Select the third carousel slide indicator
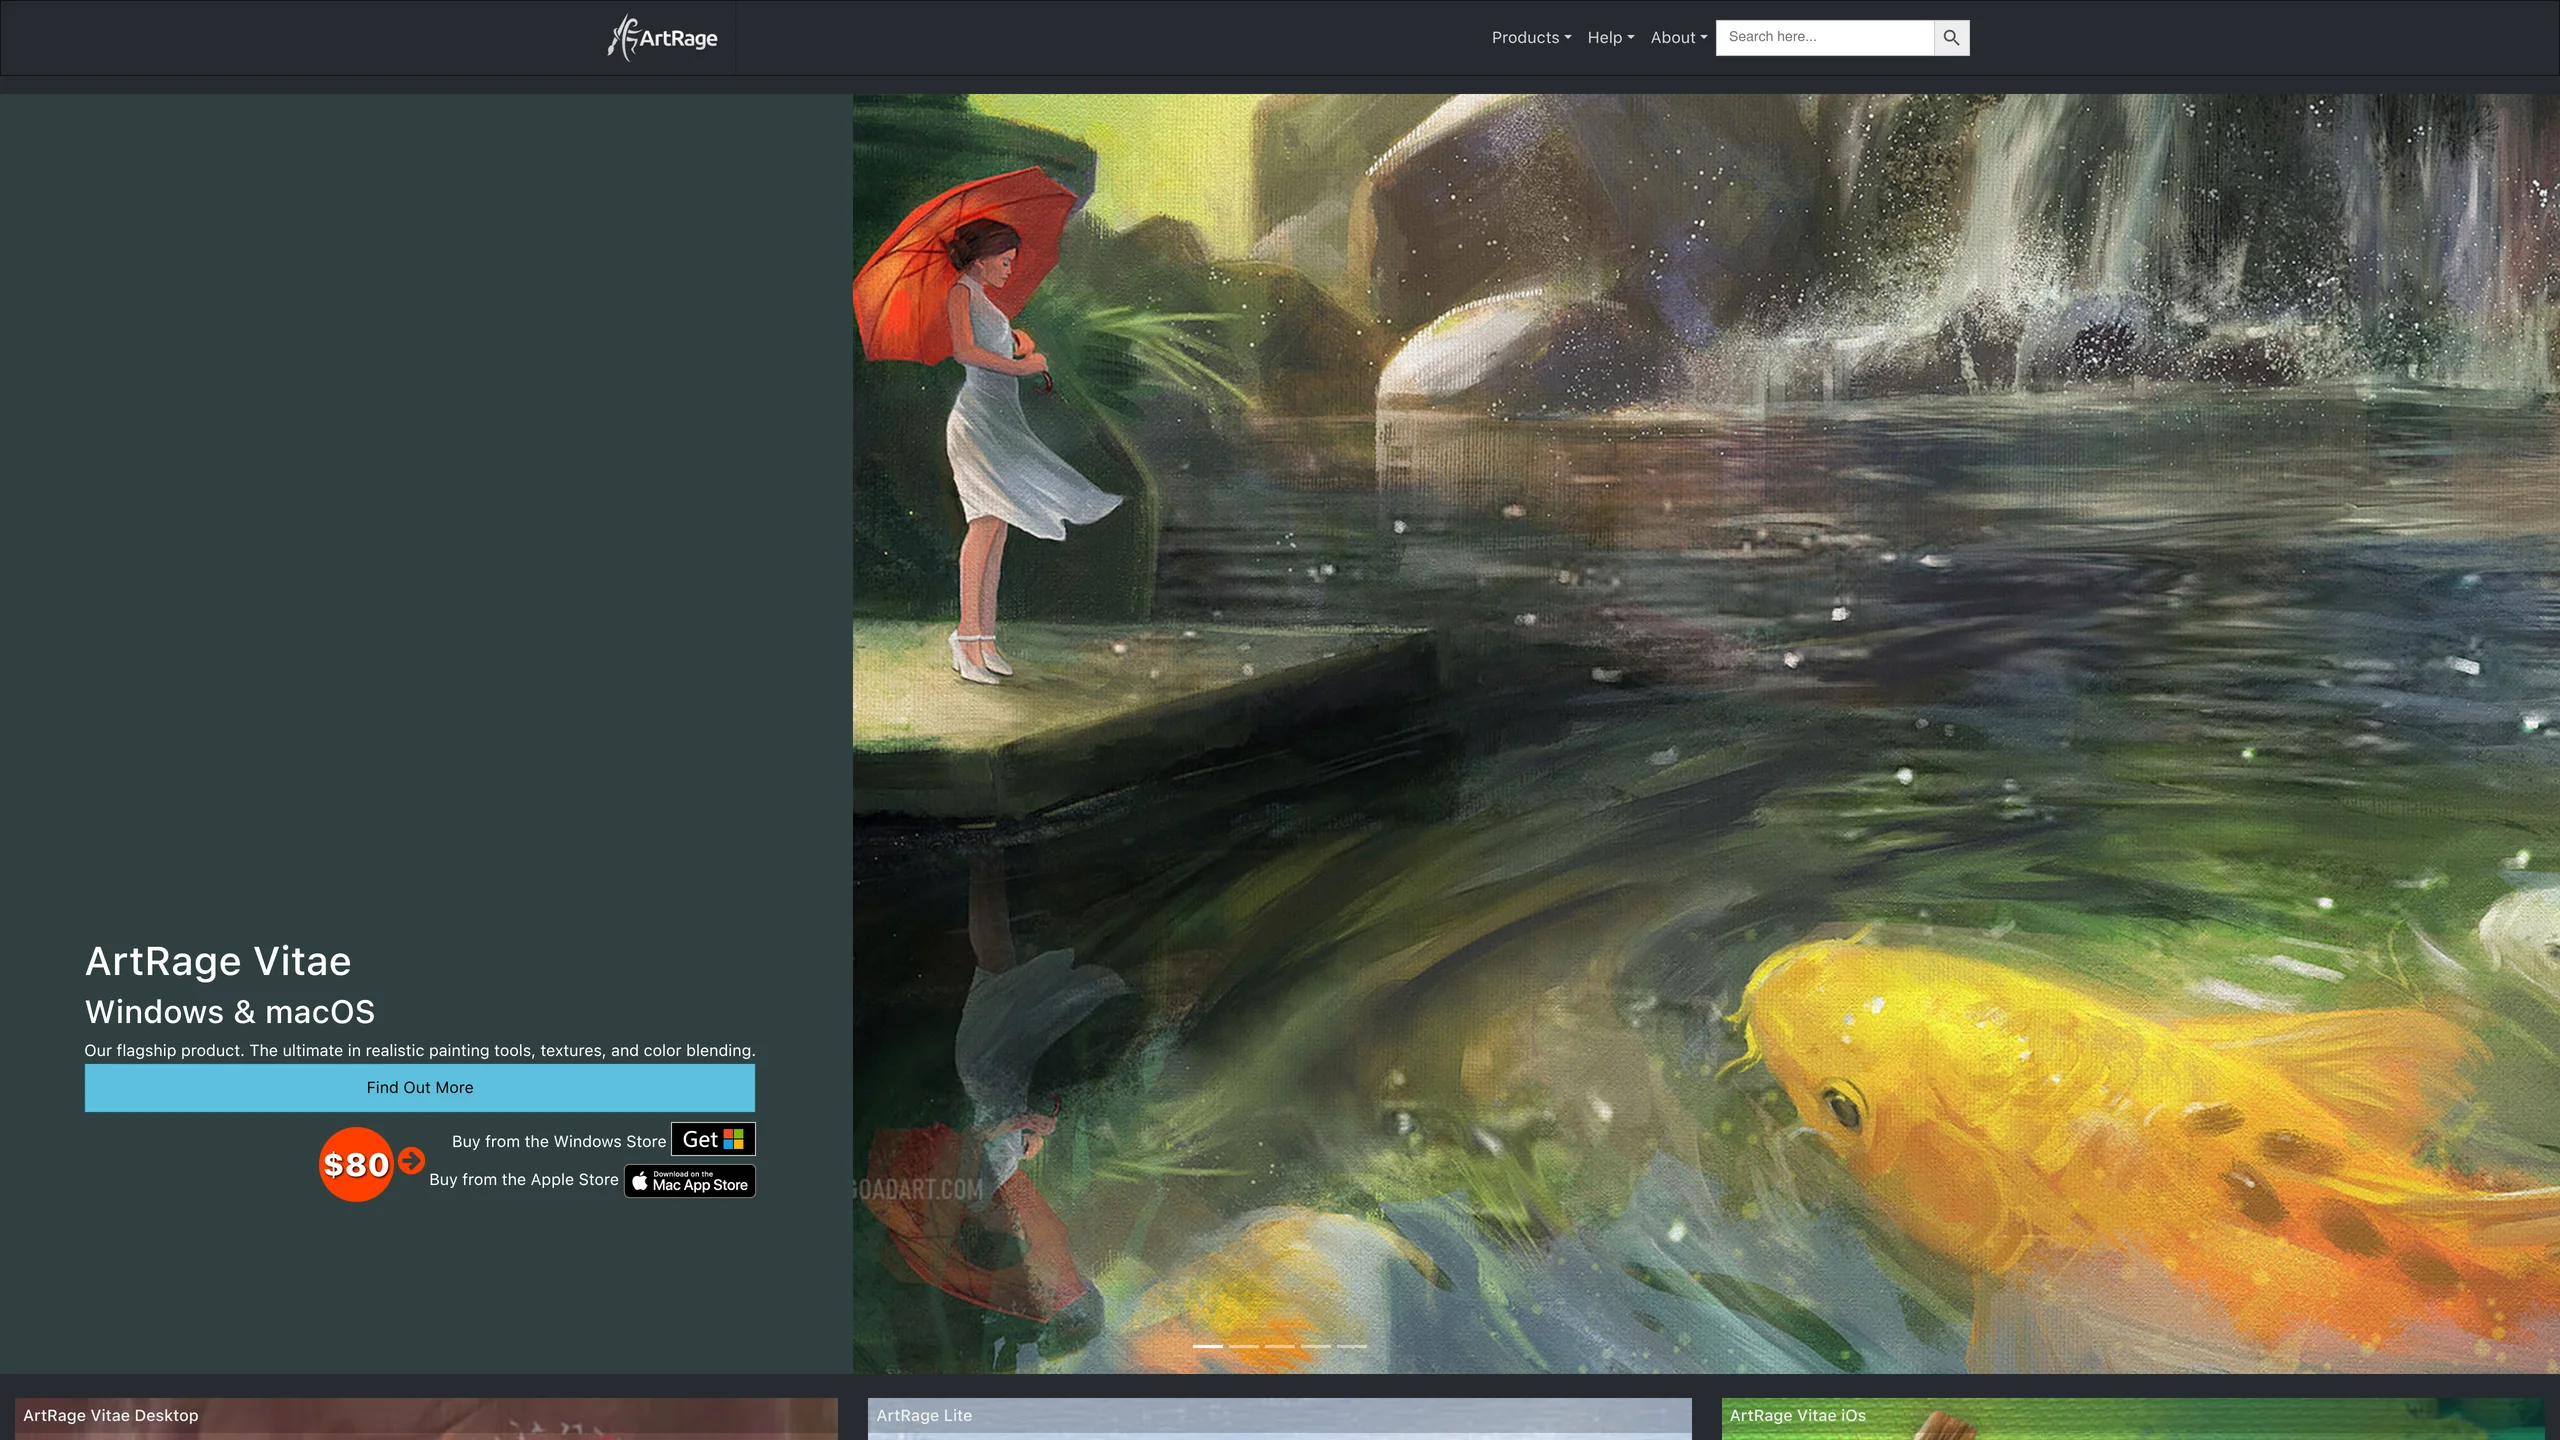Screen dimensions: 2560x1440 coord(1280,1346)
